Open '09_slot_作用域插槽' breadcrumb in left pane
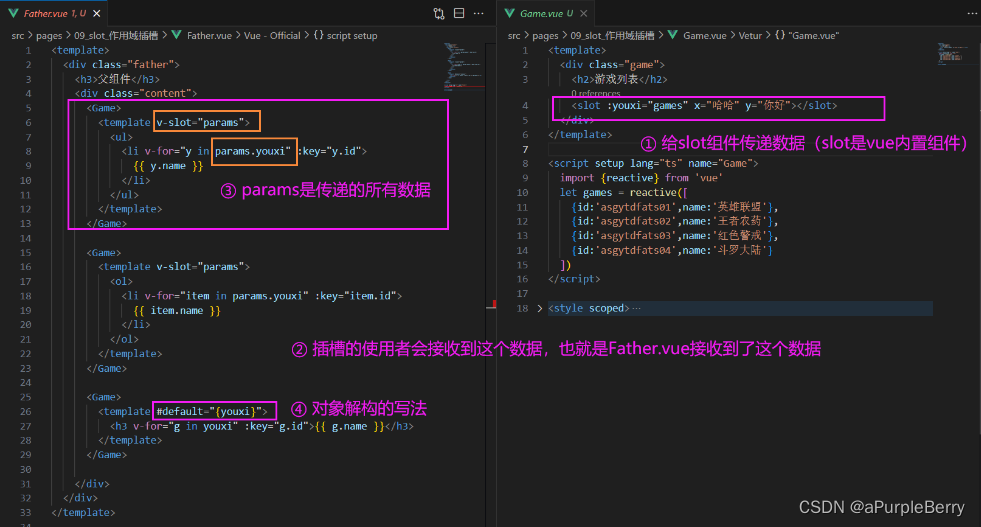This screenshot has height=527, width=981. tap(116, 36)
